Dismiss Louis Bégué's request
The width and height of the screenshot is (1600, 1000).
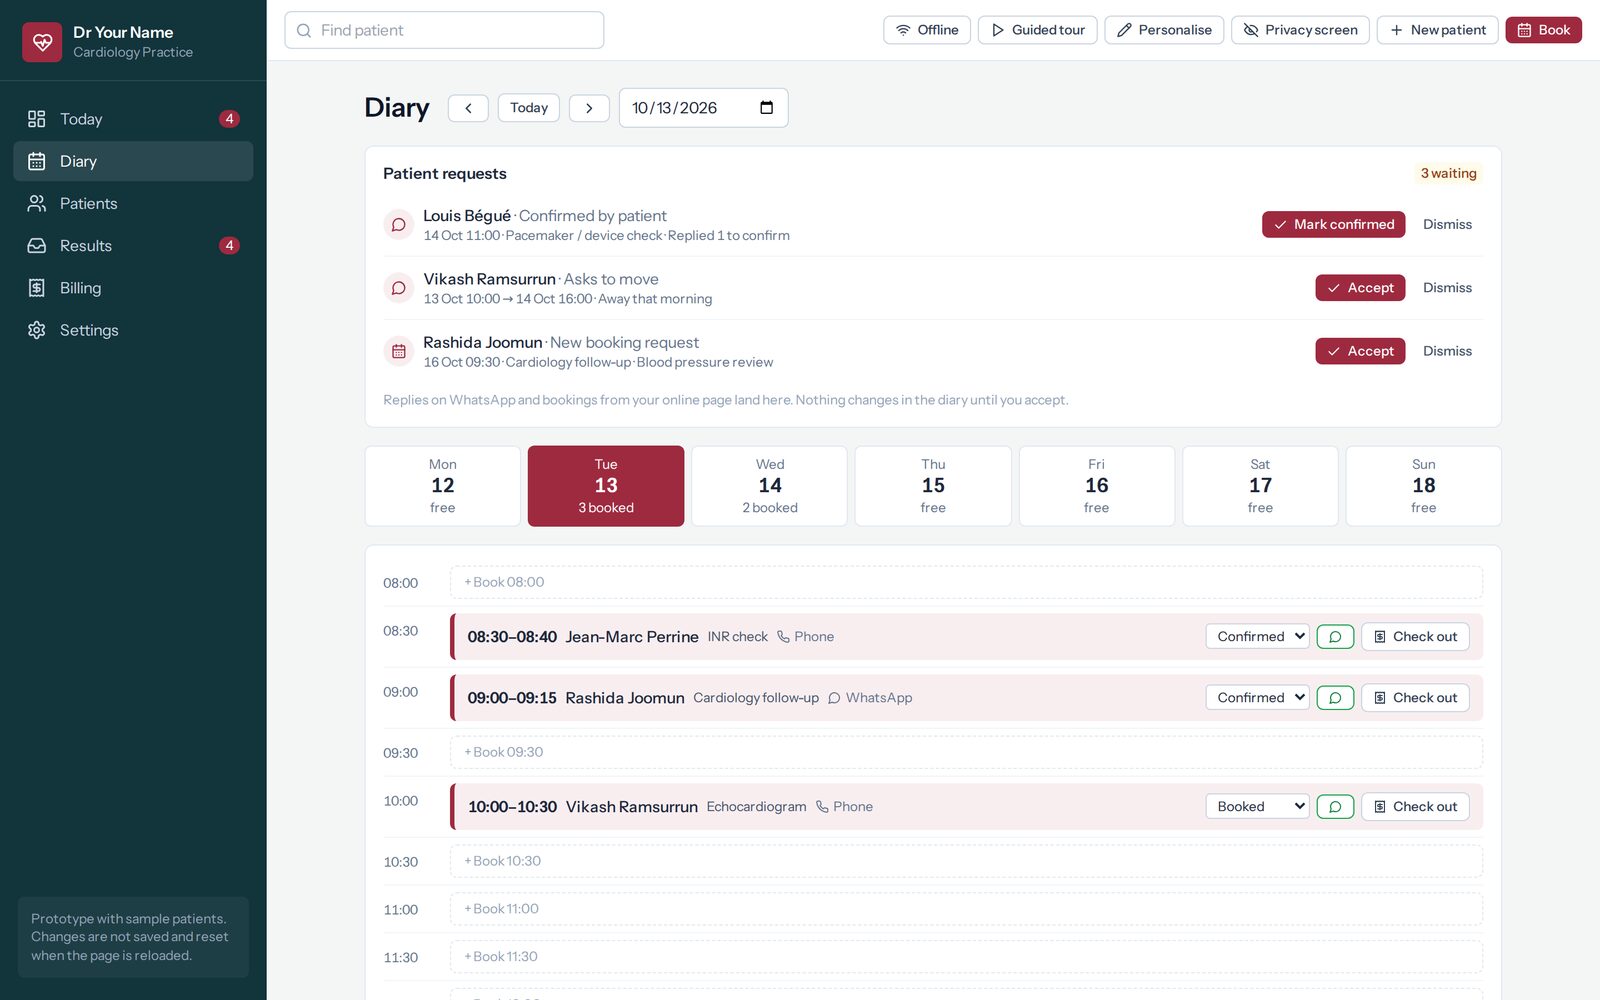coord(1447,225)
